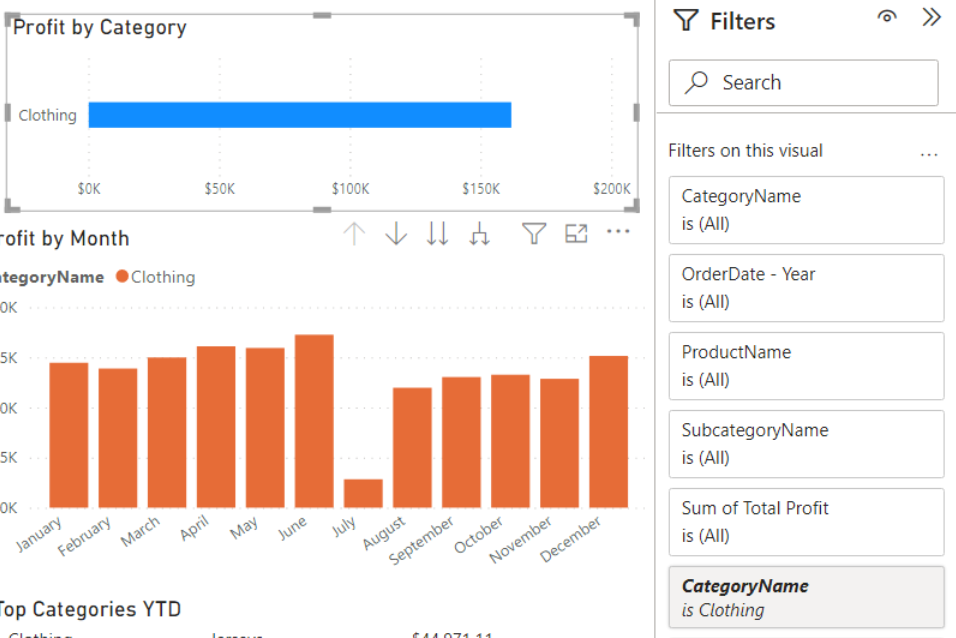Click the June column in chart

[314, 421]
